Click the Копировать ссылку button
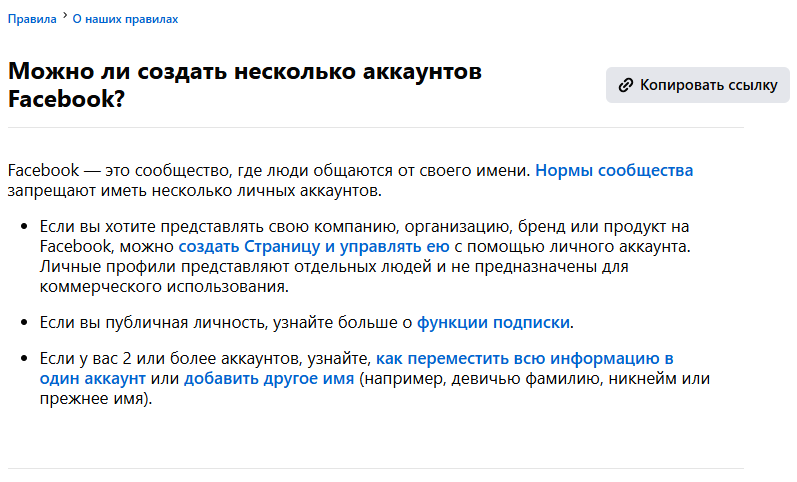The width and height of the screenshot is (797, 482). pyautogui.click(x=697, y=85)
